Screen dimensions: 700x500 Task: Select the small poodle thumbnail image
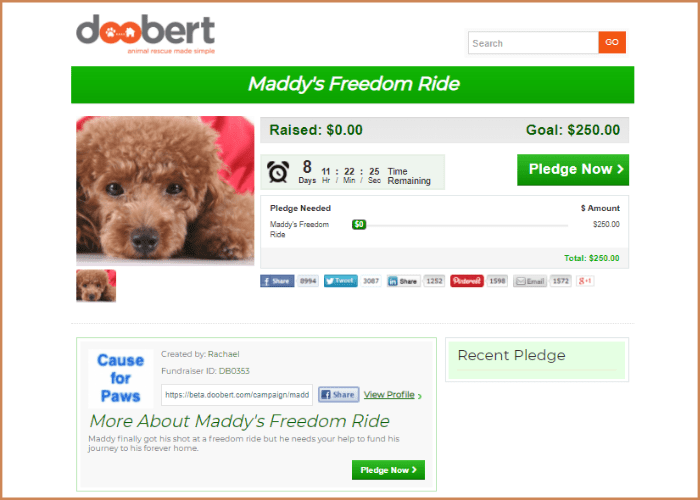click(x=96, y=286)
